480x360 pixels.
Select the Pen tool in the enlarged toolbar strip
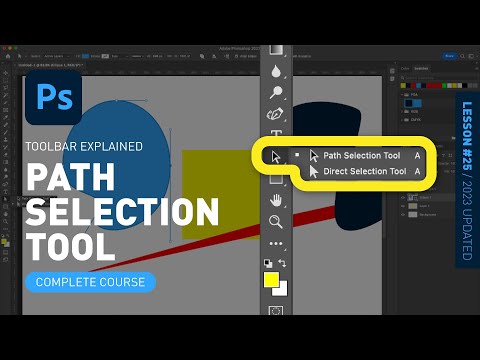275,114
